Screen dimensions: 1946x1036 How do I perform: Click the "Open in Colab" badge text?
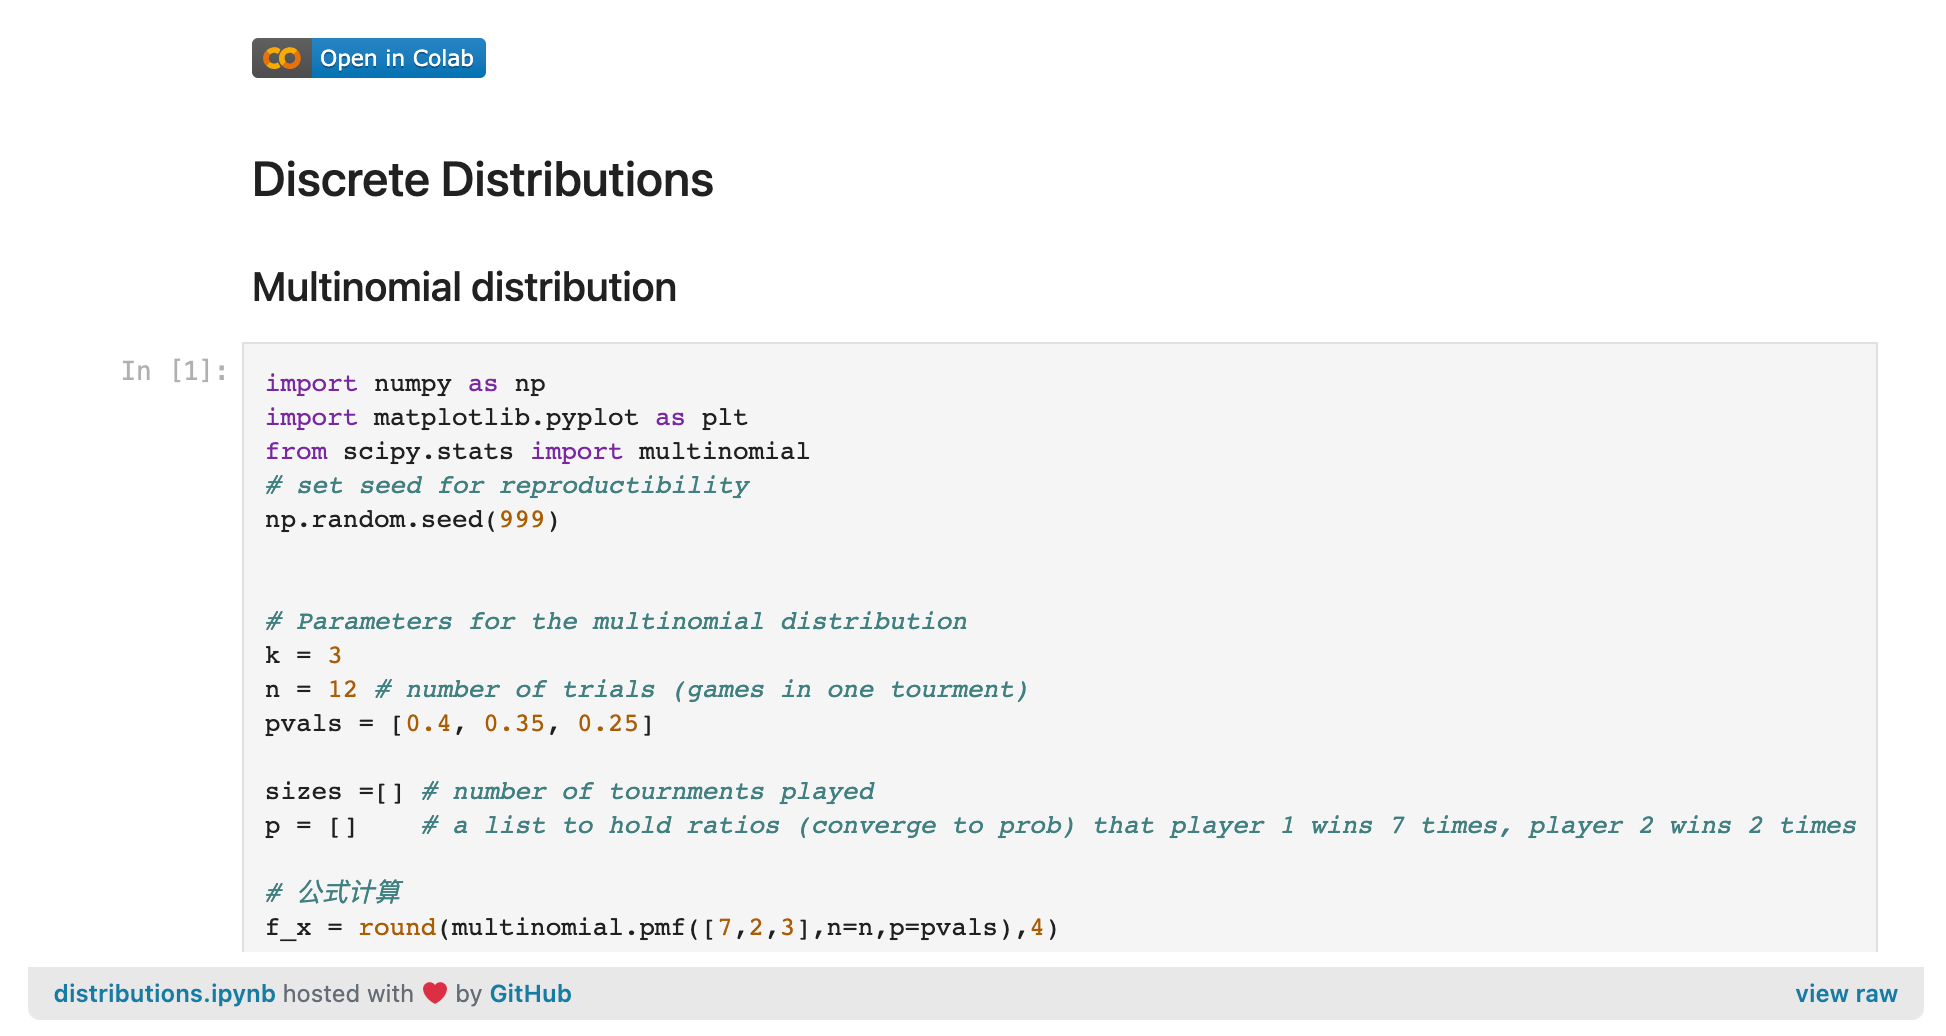click(396, 59)
